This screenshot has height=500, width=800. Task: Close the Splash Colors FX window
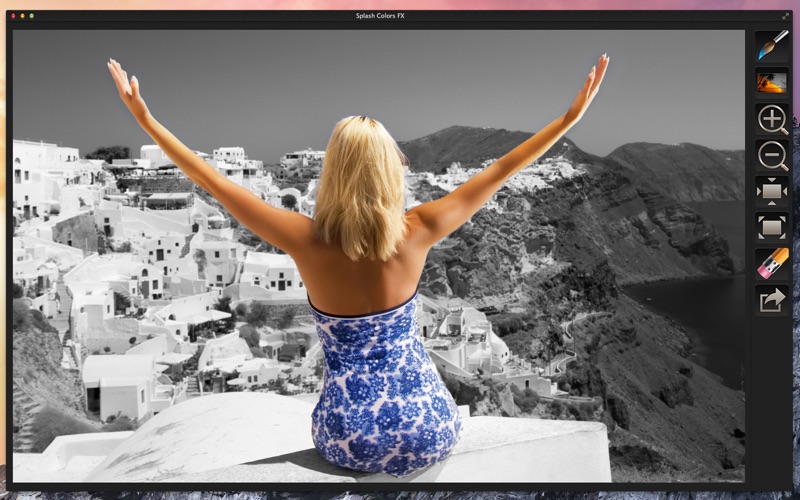point(13,16)
